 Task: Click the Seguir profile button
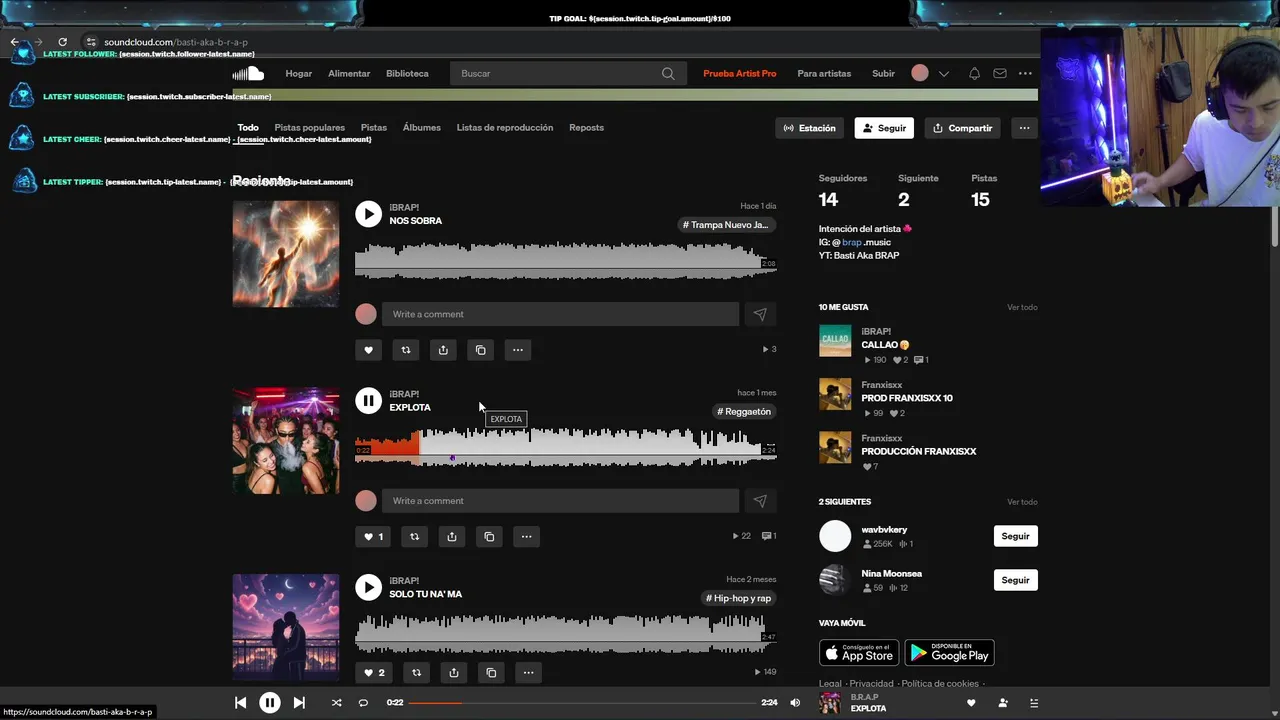(x=885, y=128)
